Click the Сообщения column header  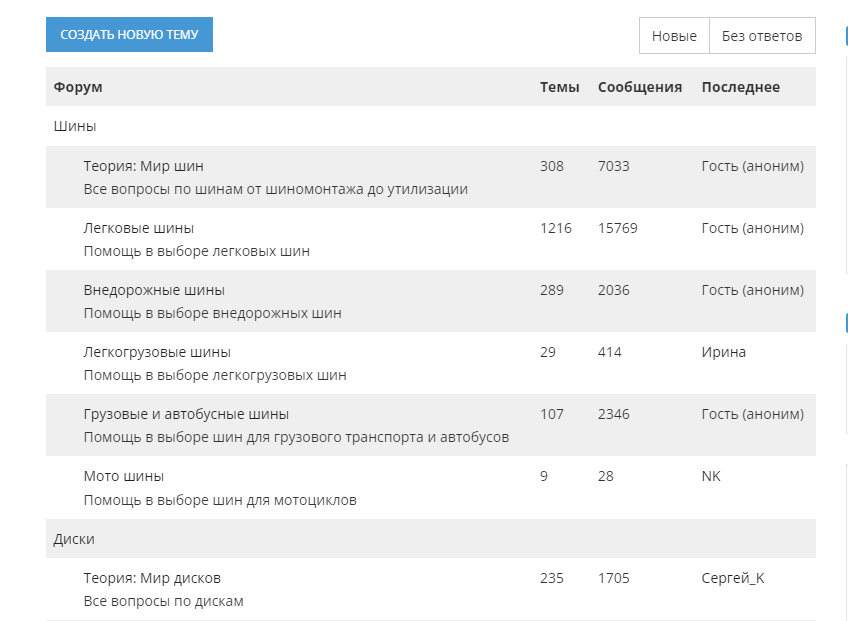pyautogui.click(x=640, y=87)
